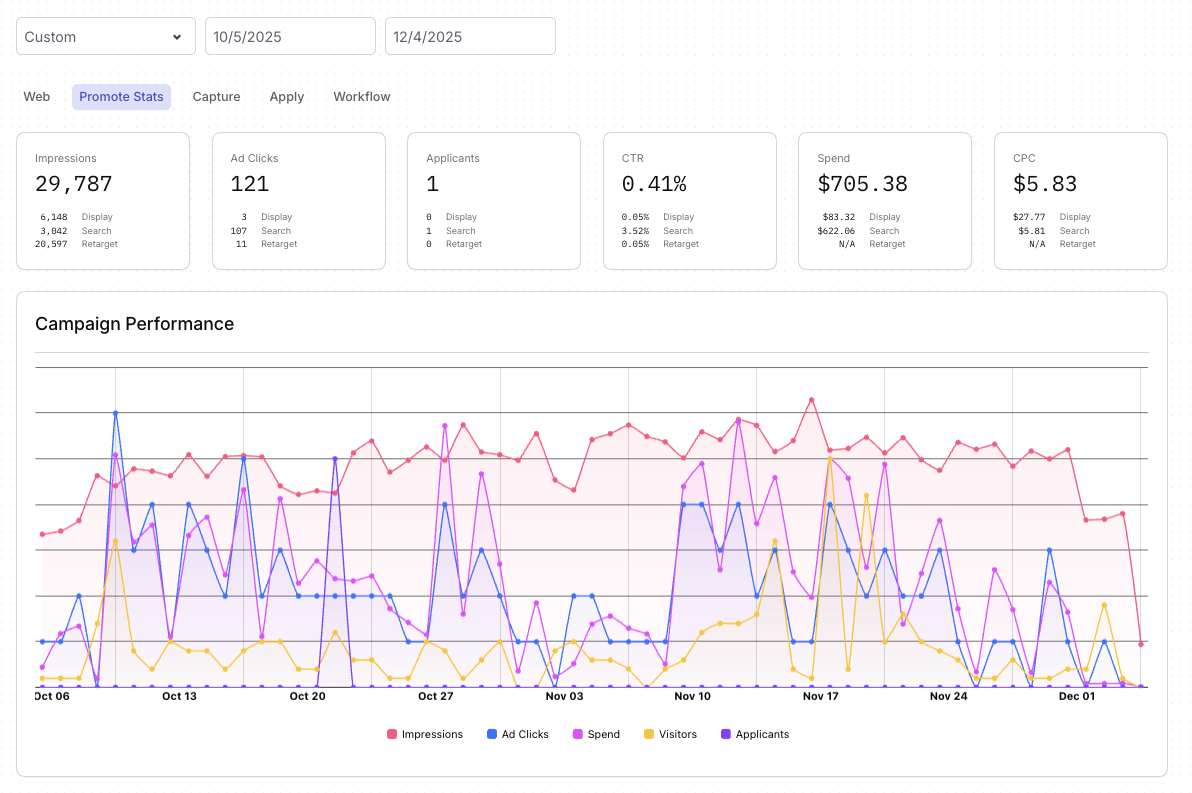Select the Promote Stats tab

coord(121,97)
